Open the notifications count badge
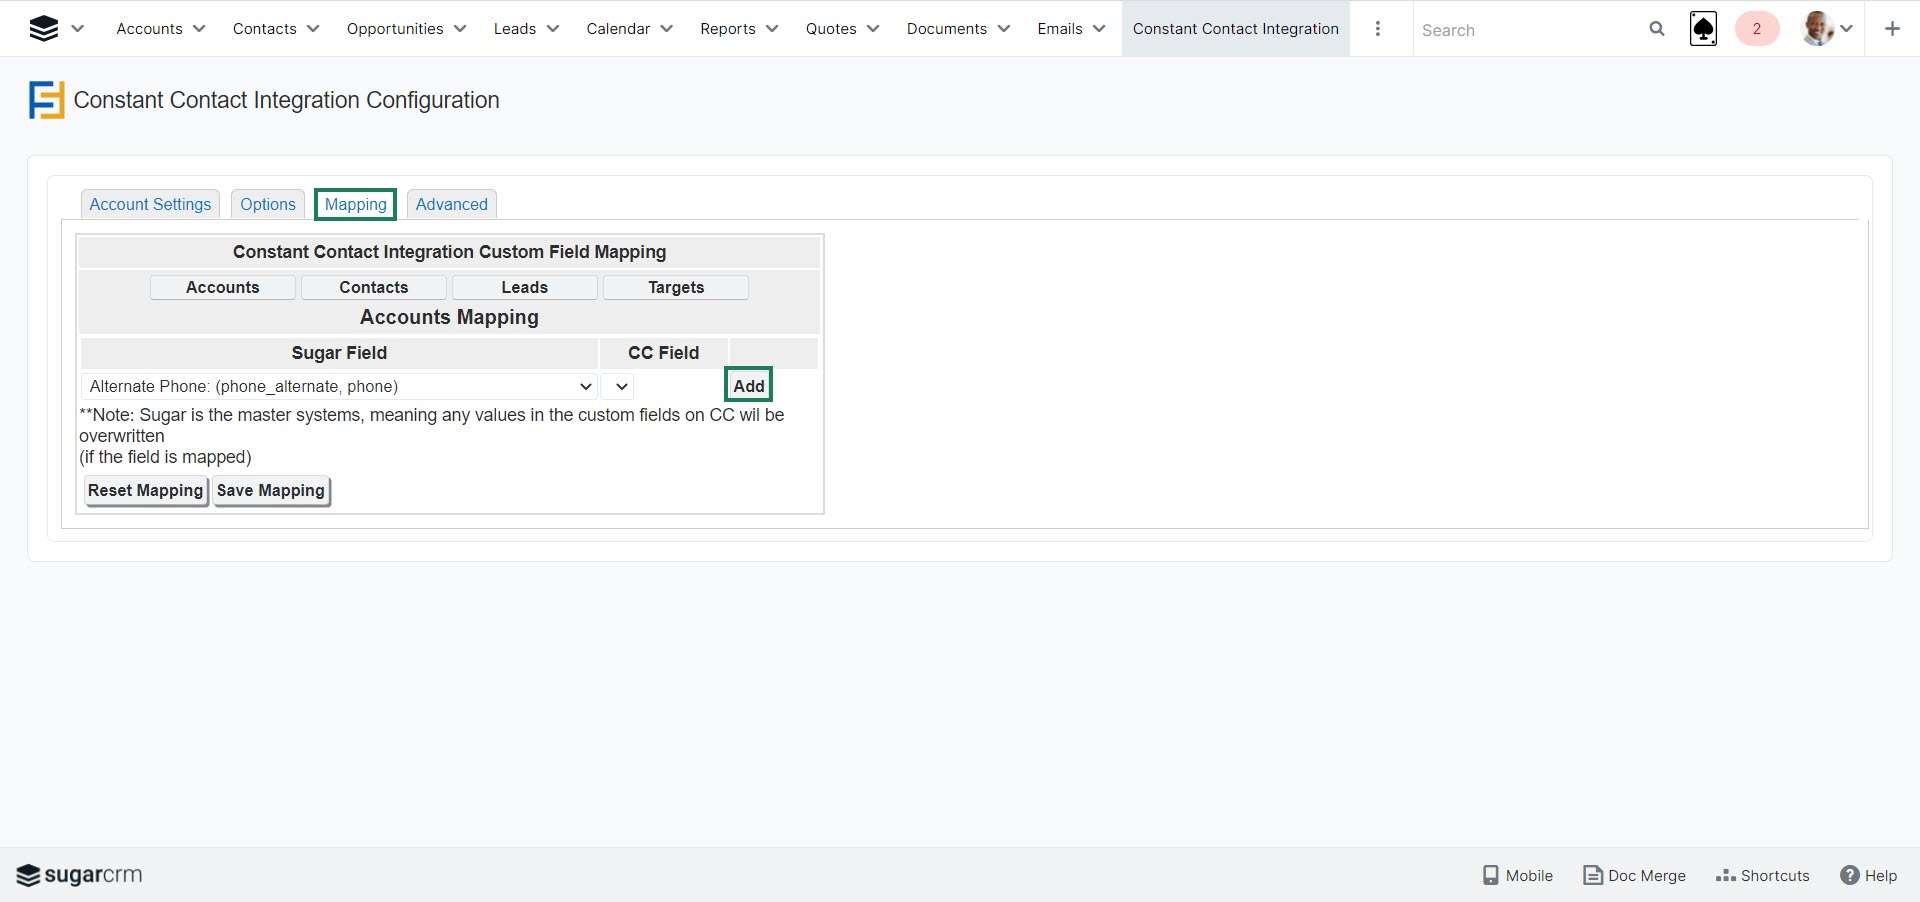The width and height of the screenshot is (1920, 902). click(x=1756, y=29)
